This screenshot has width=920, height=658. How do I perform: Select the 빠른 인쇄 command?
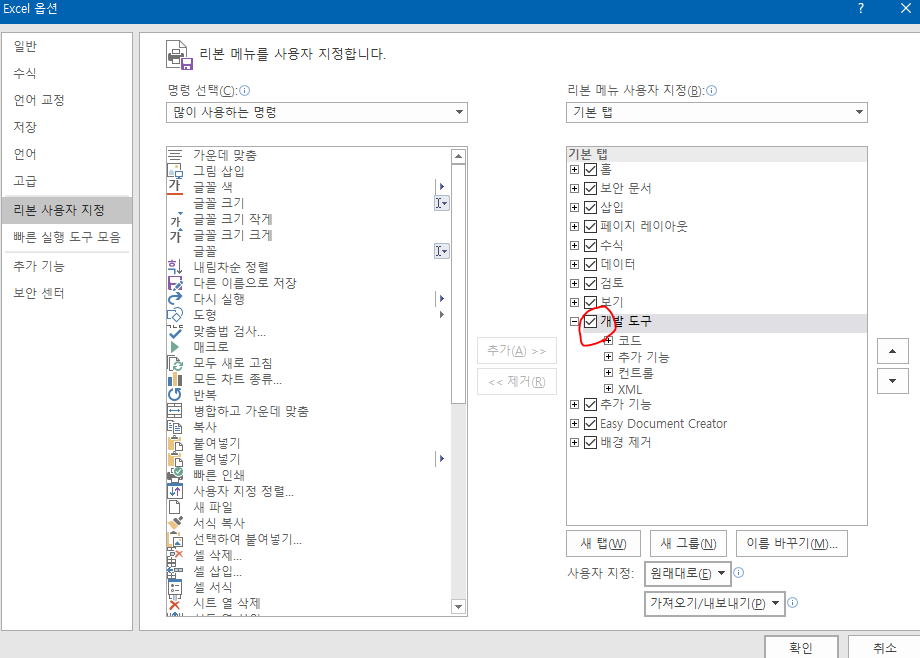215,475
